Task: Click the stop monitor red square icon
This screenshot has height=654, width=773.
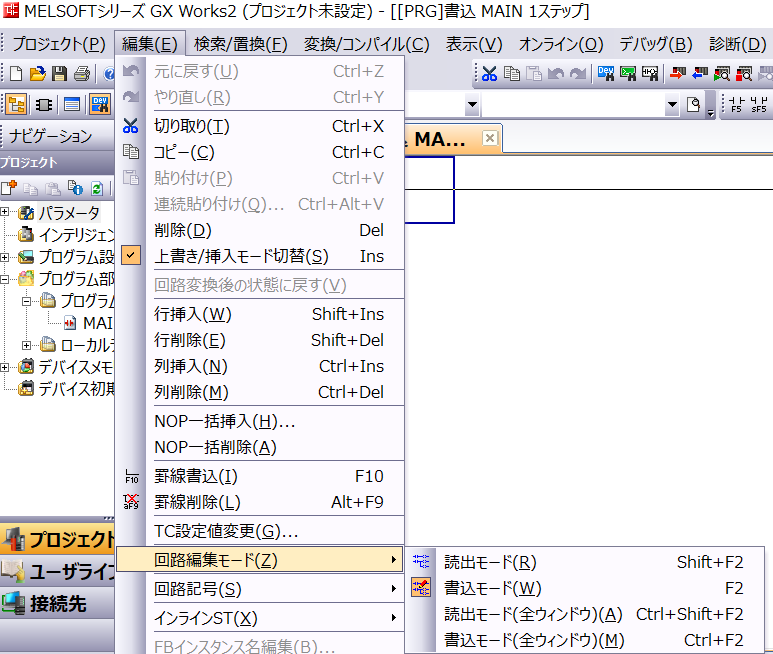Action: pos(744,74)
